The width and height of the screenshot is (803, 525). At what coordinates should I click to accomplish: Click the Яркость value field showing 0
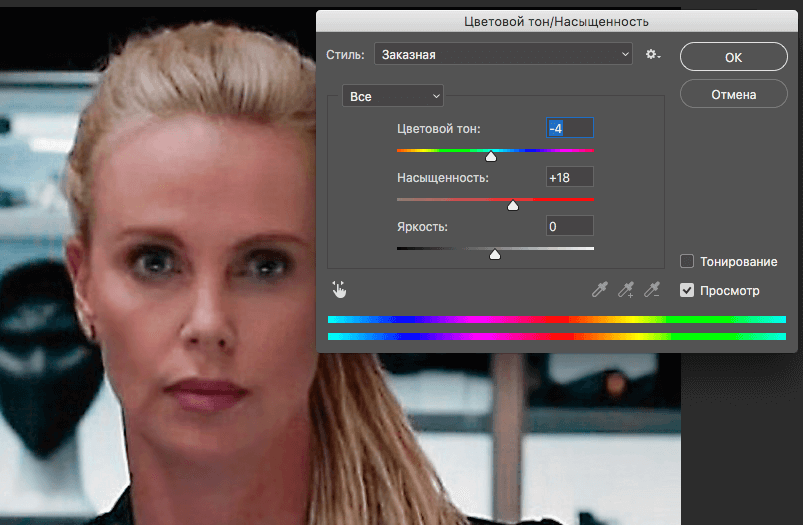coord(569,226)
